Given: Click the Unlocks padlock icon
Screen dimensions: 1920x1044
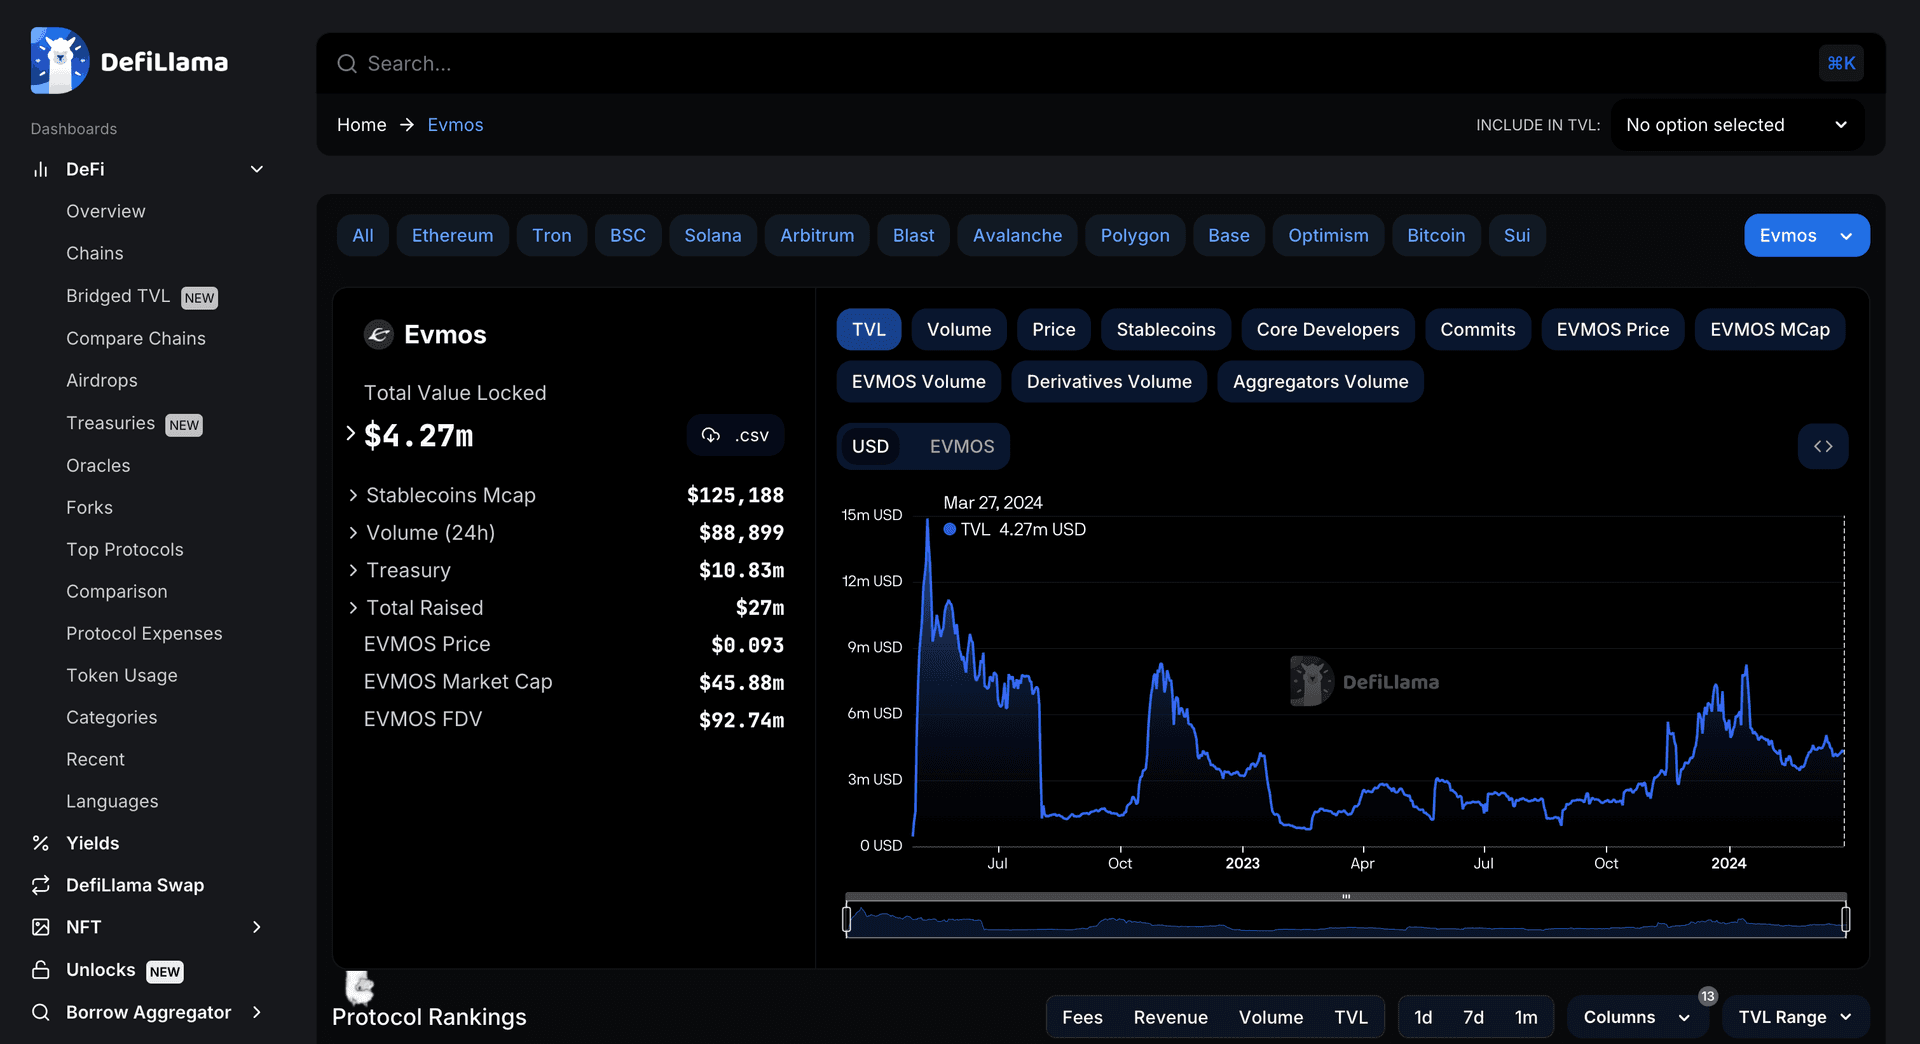Looking at the screenshot, I should [x=41, y=970].
